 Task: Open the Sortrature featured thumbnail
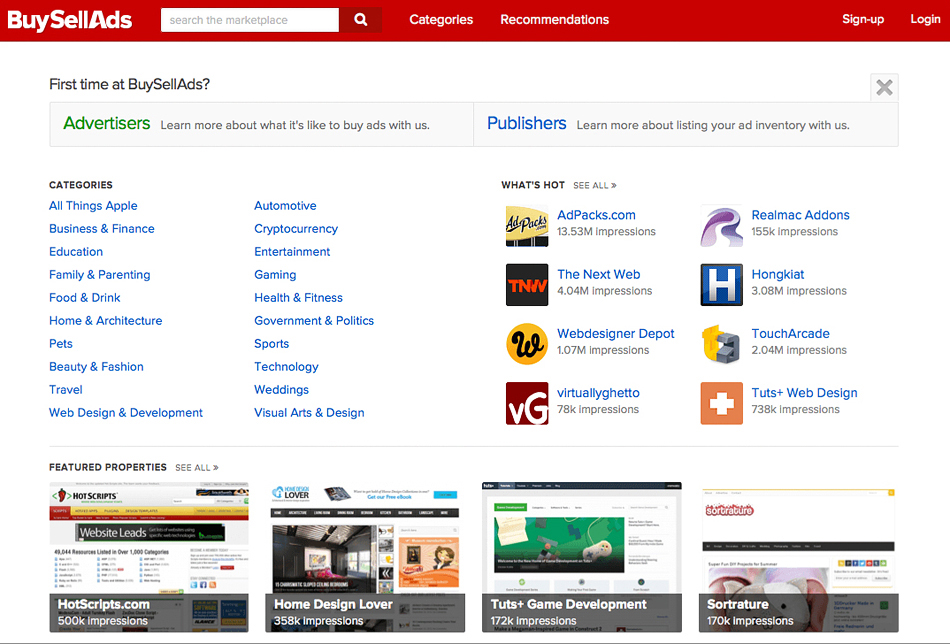(x=799, y=557)
